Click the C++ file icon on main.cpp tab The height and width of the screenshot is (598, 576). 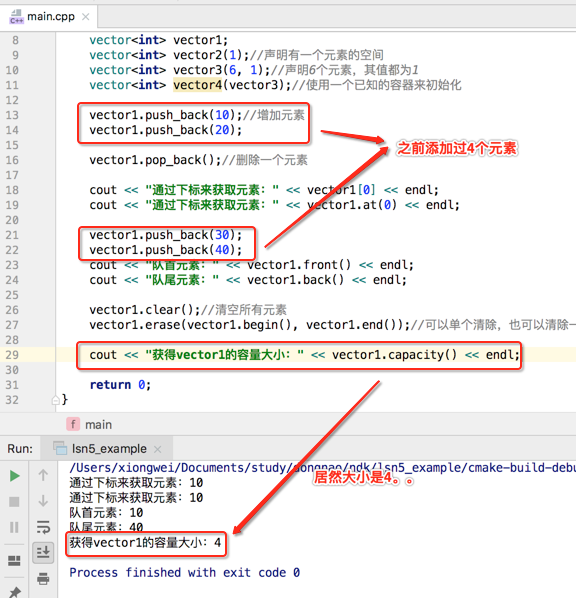16,17
